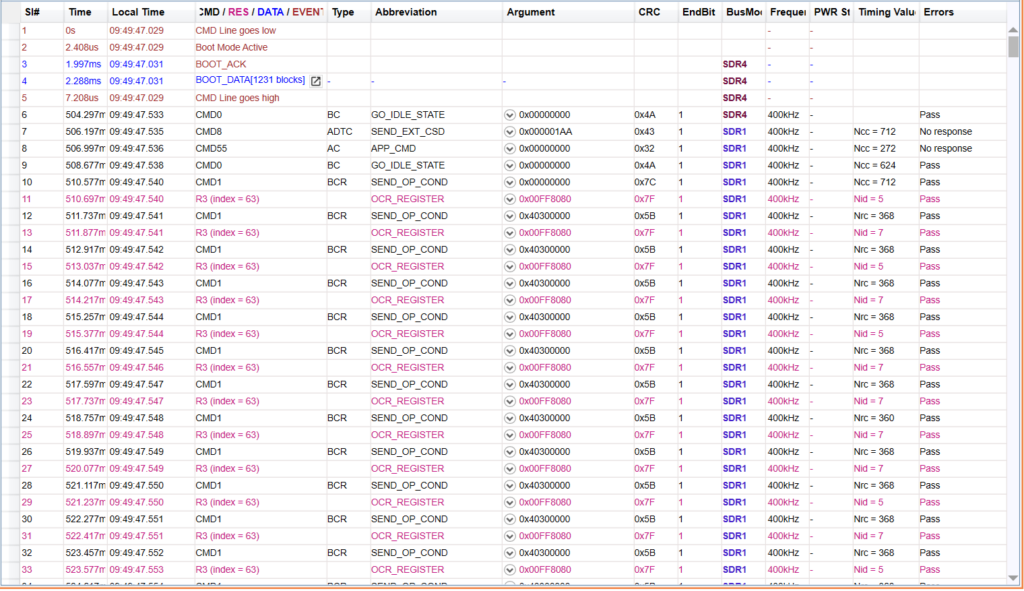Click the scrollbar up arrow

point(1013,30)
